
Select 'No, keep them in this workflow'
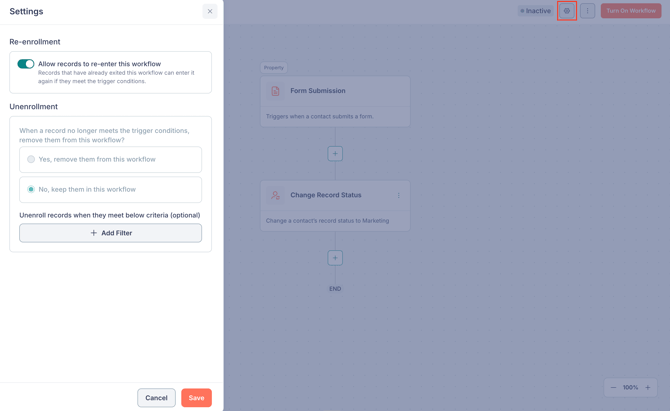click(31, 189)
